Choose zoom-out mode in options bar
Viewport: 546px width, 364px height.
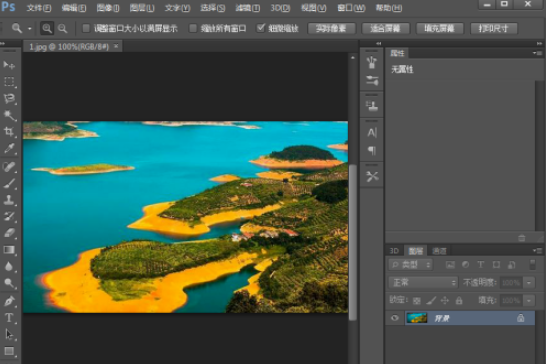point(62,28)
